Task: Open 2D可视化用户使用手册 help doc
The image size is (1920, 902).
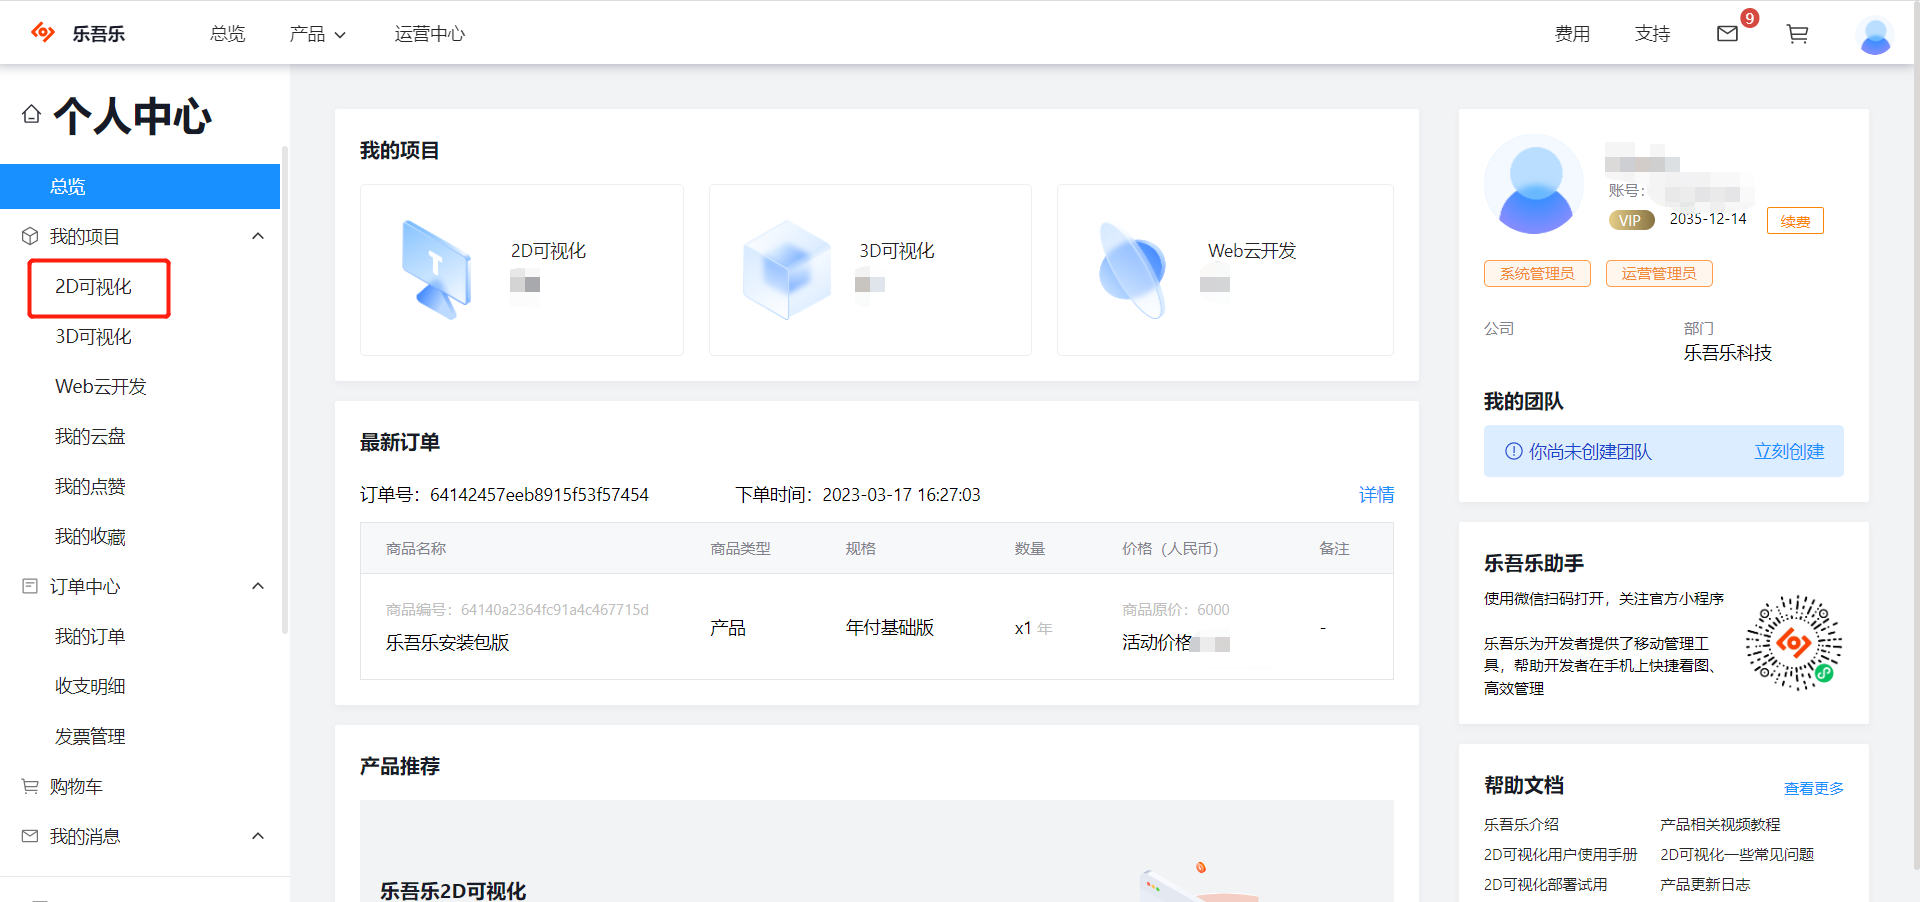Action: tap(1560, 854)
